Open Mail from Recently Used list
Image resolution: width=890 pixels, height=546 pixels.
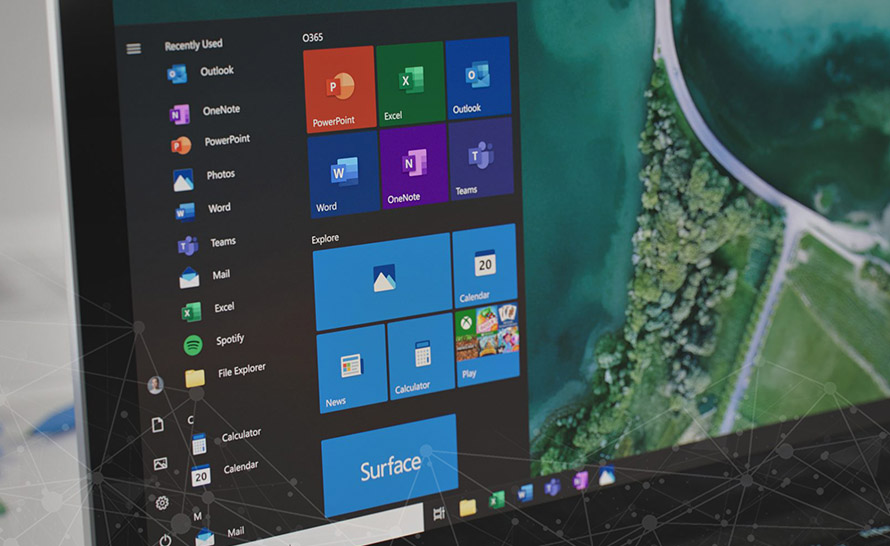(x=205, y=277)
